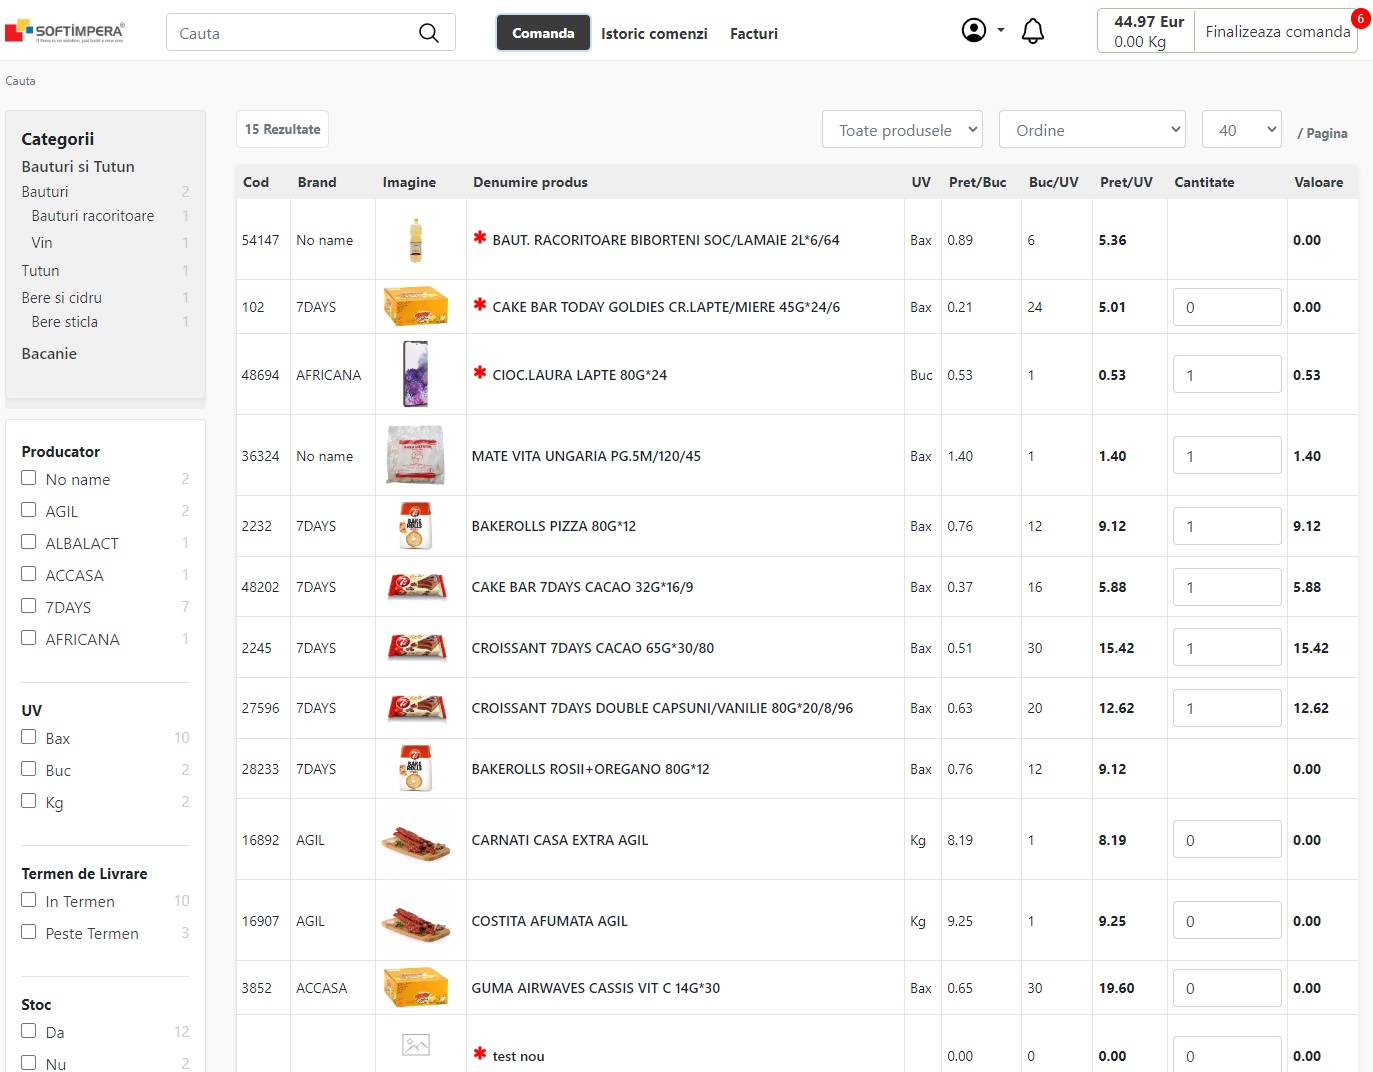Open image of BAUT. RACORITOARE BIBORTENI product

(415, 240)
